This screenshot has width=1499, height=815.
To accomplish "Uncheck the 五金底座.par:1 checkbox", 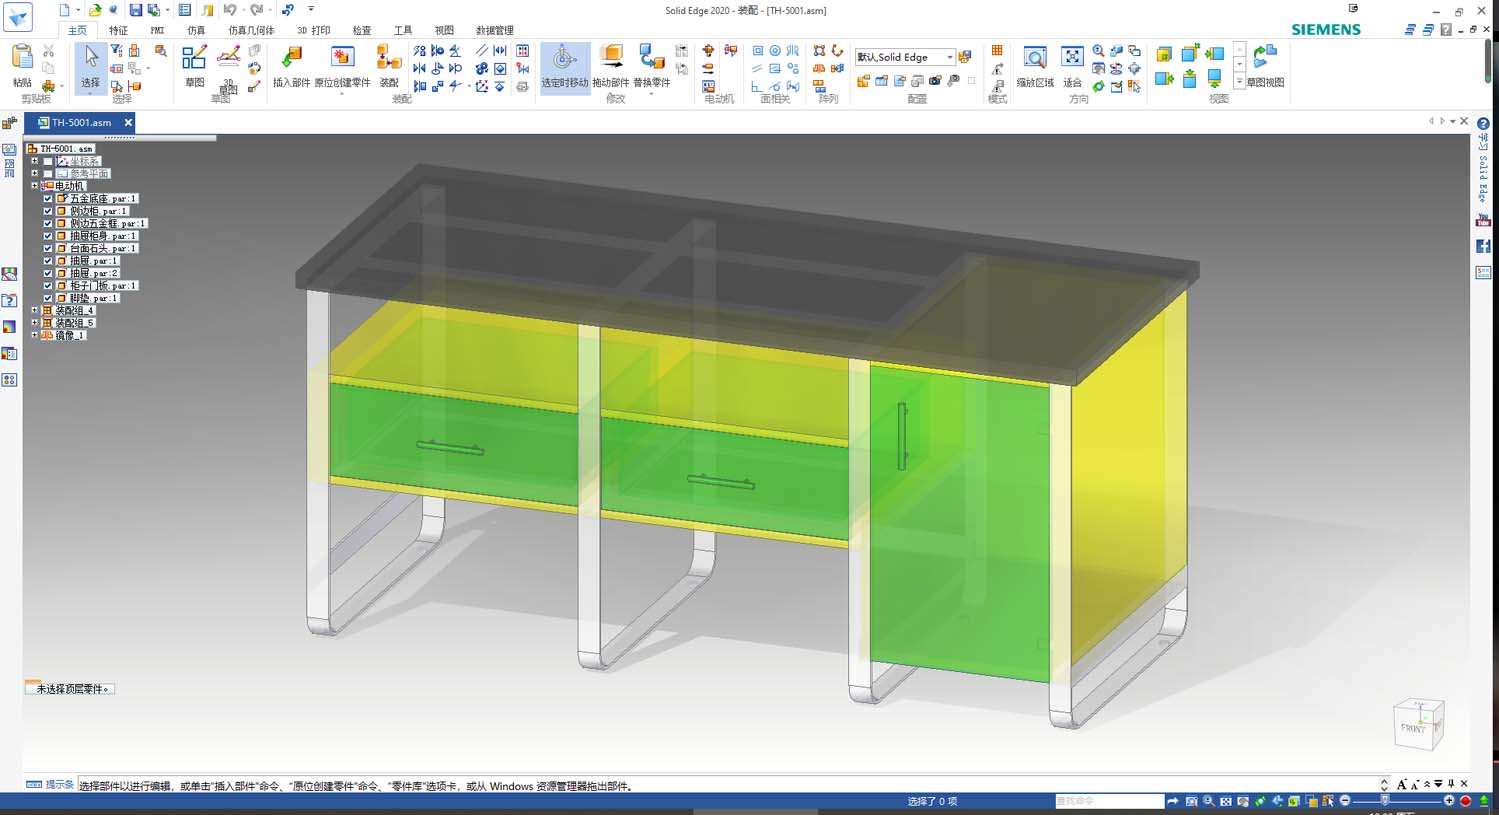I will 48,199.
